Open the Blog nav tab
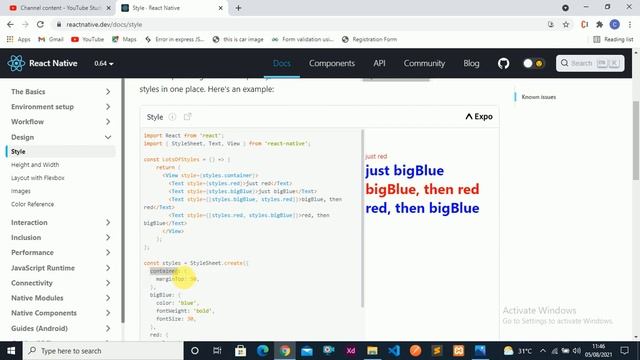 pos(471,63)
